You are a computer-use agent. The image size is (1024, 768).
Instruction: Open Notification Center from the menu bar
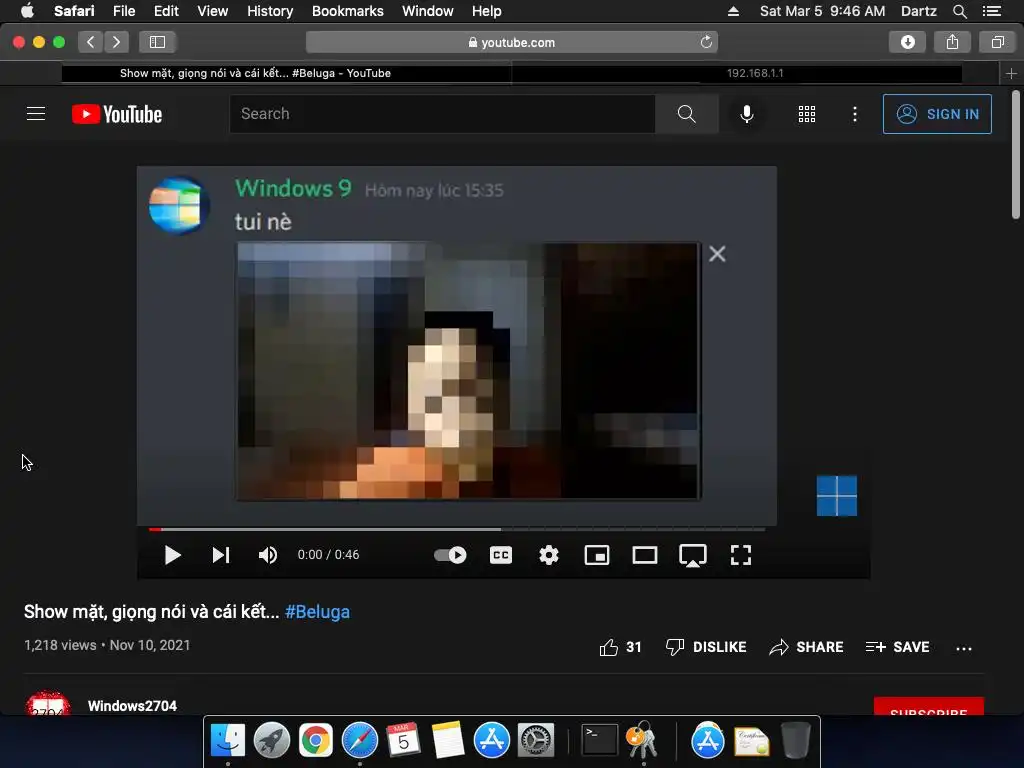(992, 11)
